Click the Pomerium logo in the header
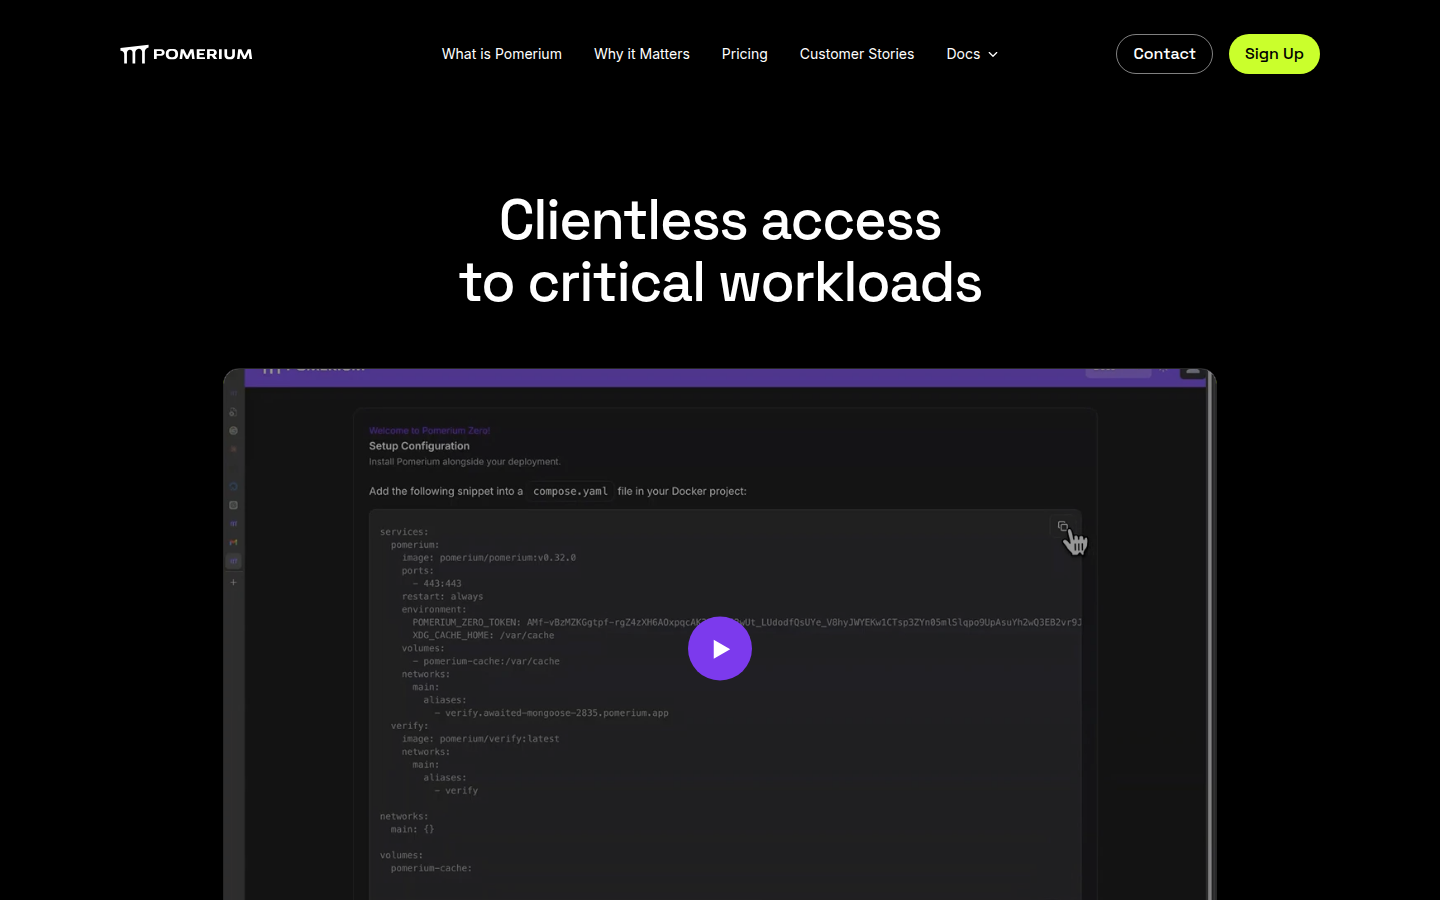The height and width of the screenshot is (900, 1440). (x=186, y=54)
